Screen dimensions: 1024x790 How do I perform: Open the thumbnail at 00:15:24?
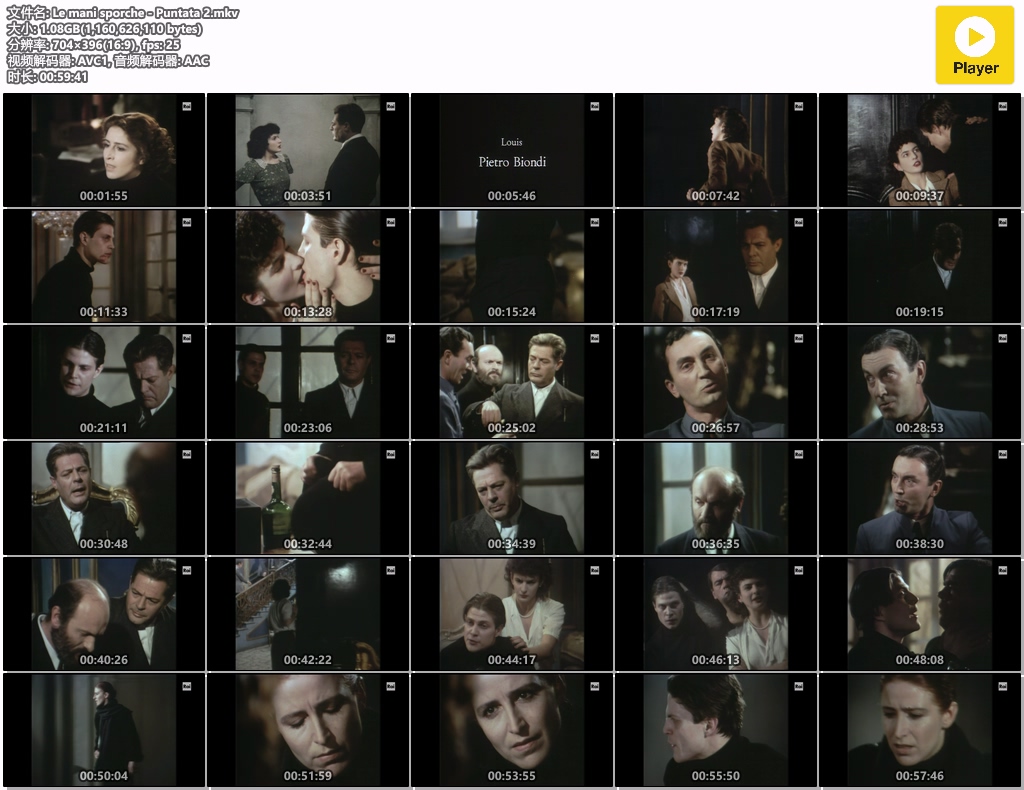pyautogui.click(x=512, y=266)
